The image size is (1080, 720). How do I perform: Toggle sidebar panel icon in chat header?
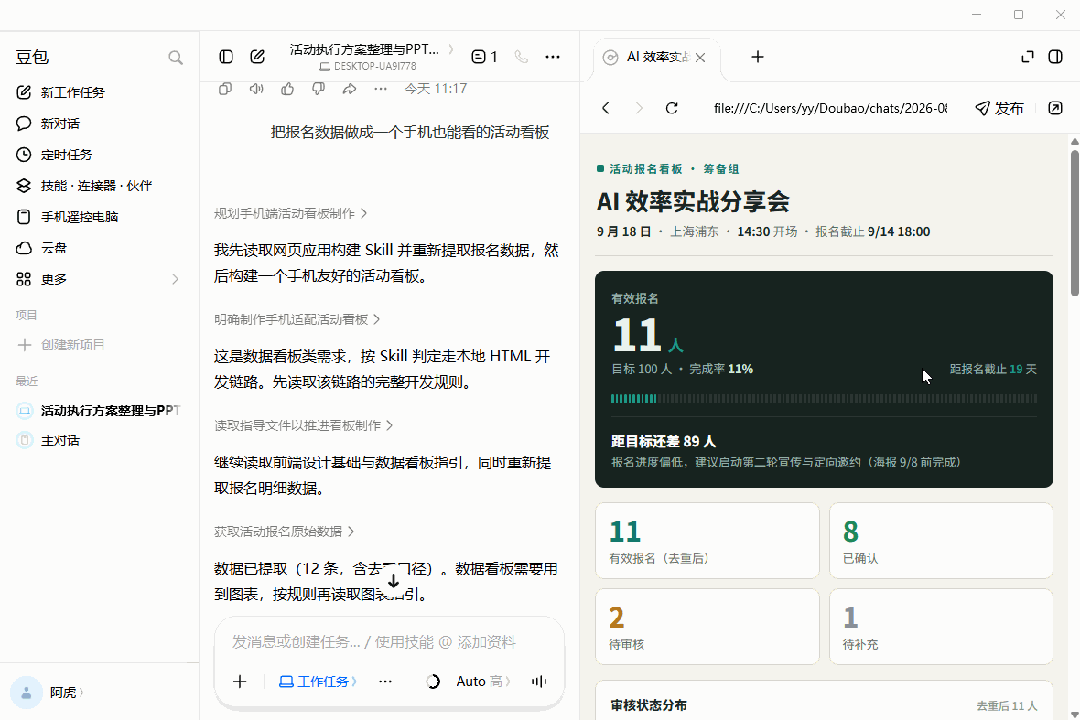point(226,56)
